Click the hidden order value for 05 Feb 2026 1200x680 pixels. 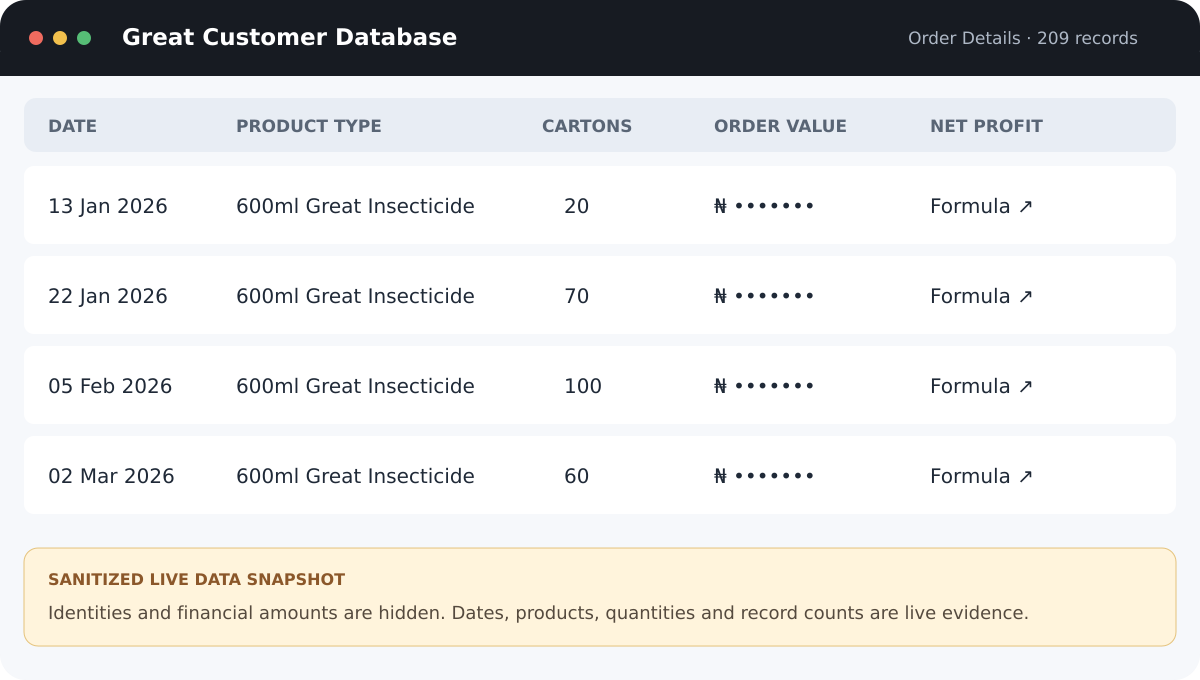[x=764, y=386]
